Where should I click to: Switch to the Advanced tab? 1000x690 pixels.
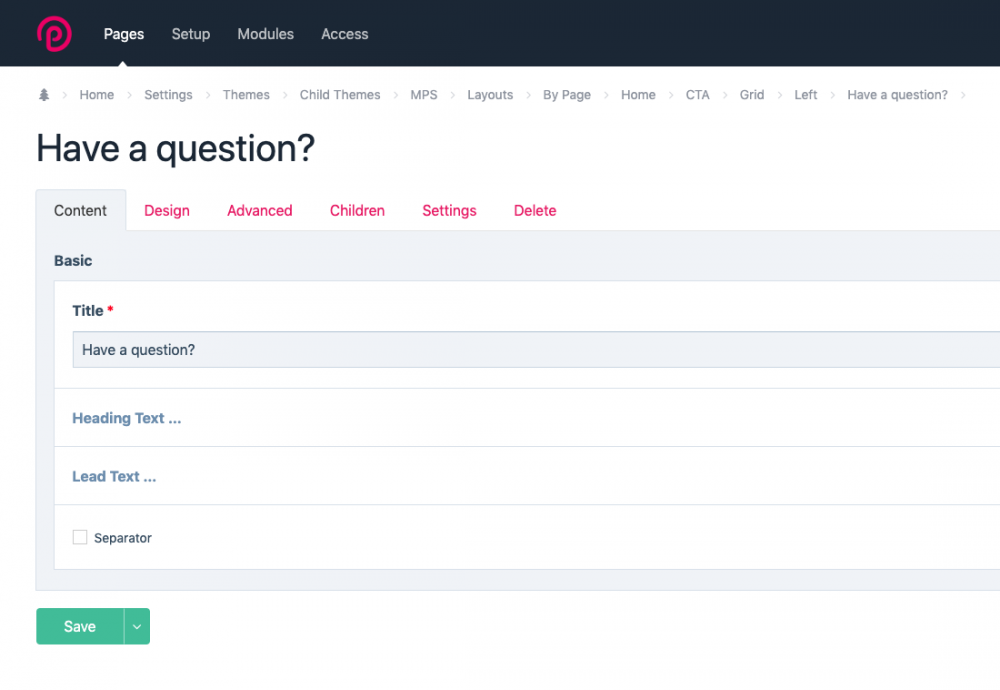[x=259, y=211]
